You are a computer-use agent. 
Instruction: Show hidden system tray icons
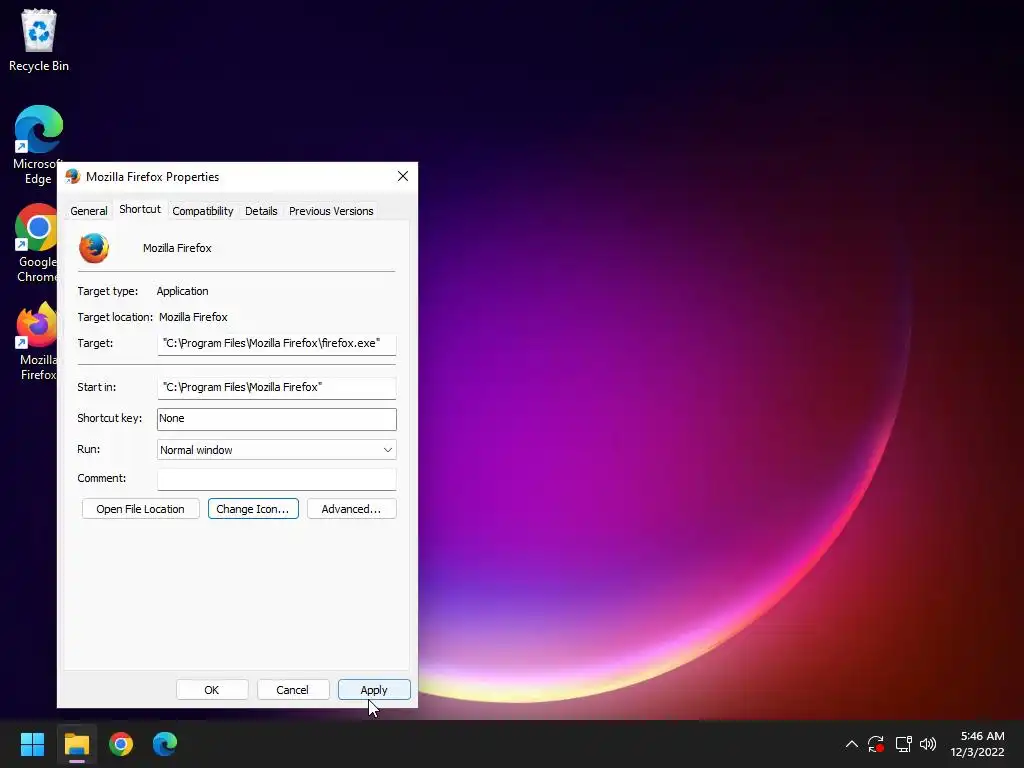click(852, 744)
